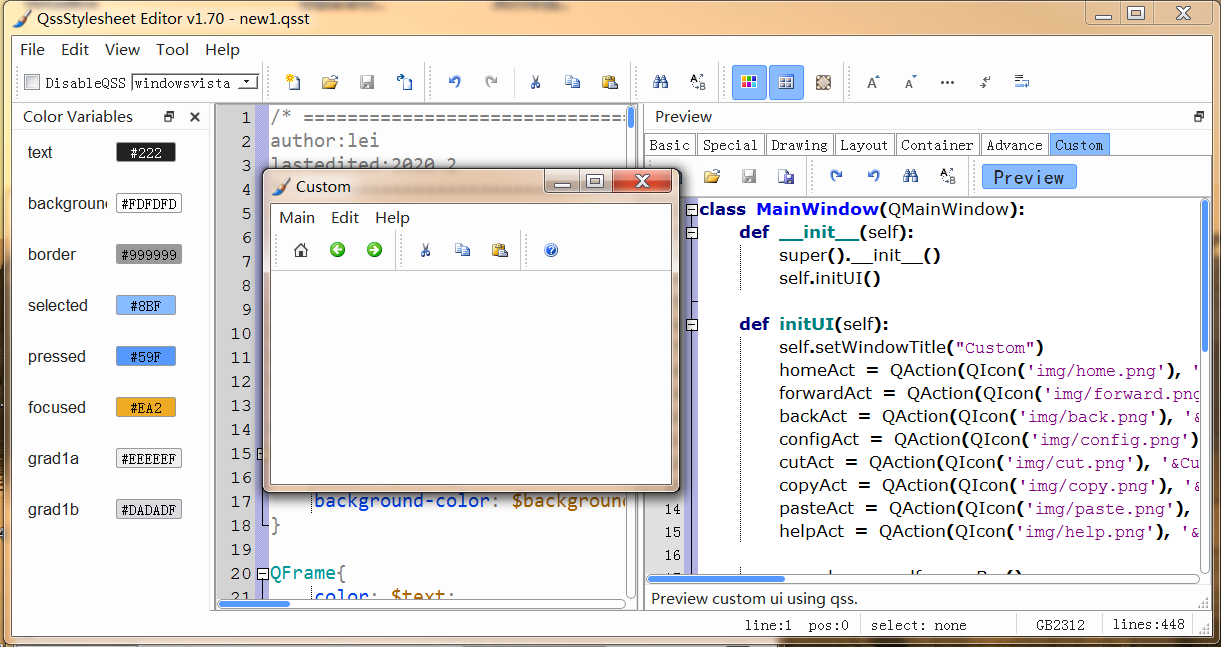Enable the DisableQSS checkbox
Image resolution: width=1221 pixels, height=647 pixels.
pos(32,83)
